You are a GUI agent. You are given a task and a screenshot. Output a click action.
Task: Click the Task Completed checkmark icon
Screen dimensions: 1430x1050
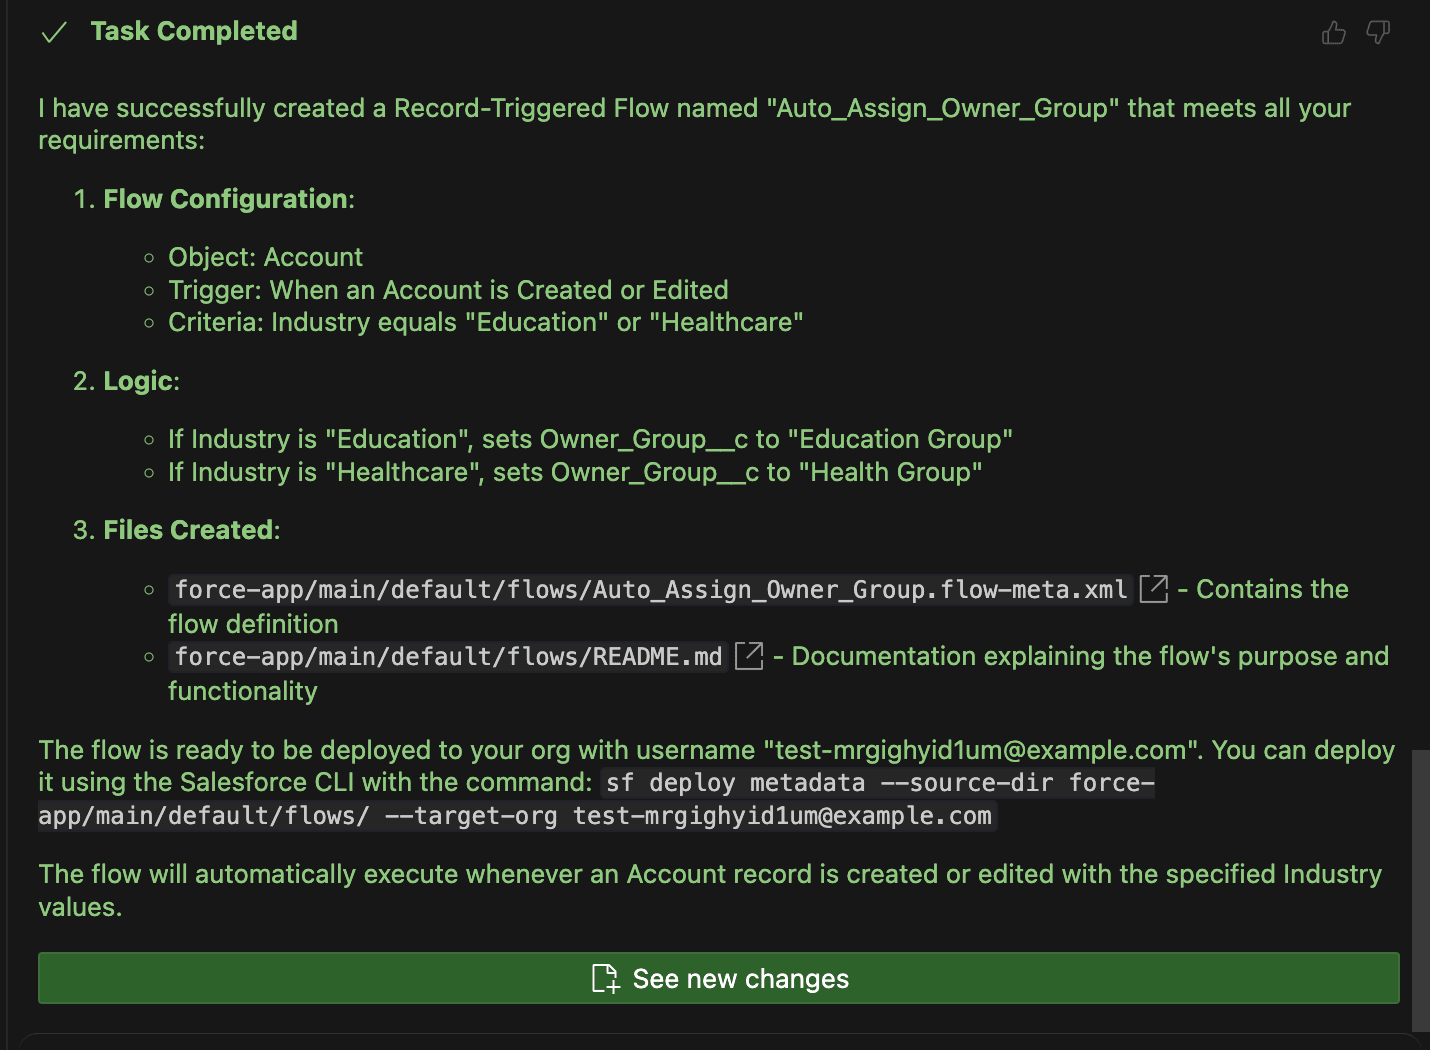coord(54,33)
